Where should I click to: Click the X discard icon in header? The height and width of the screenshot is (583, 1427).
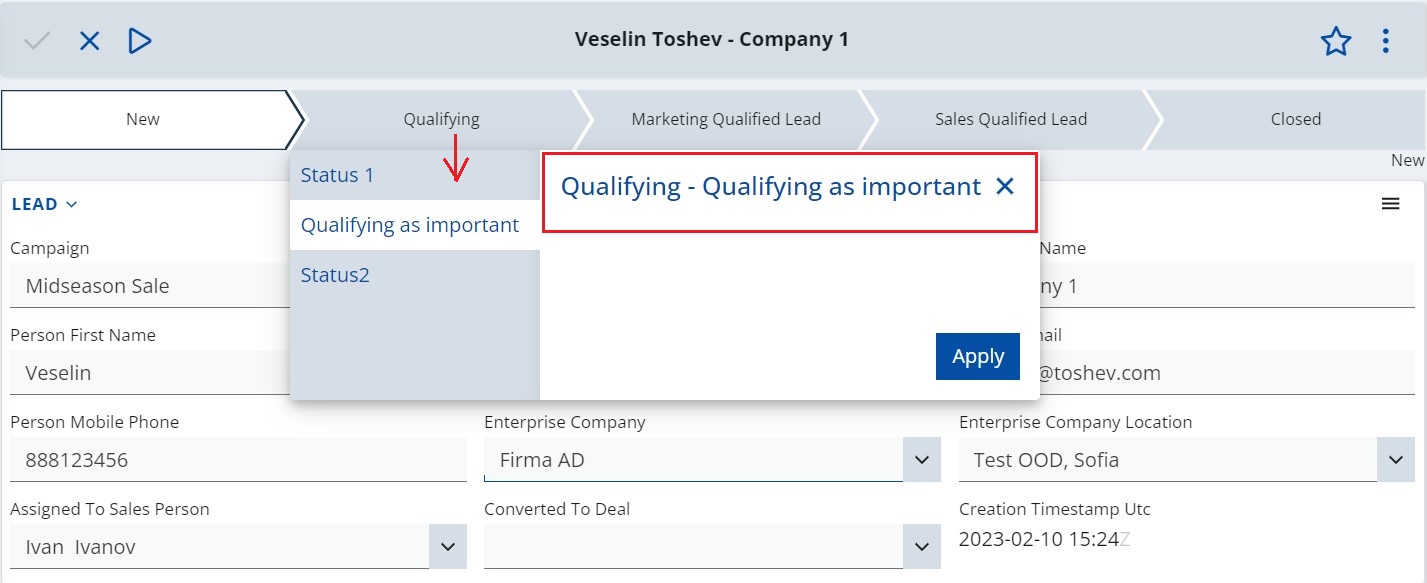click(x=90, y=41)
